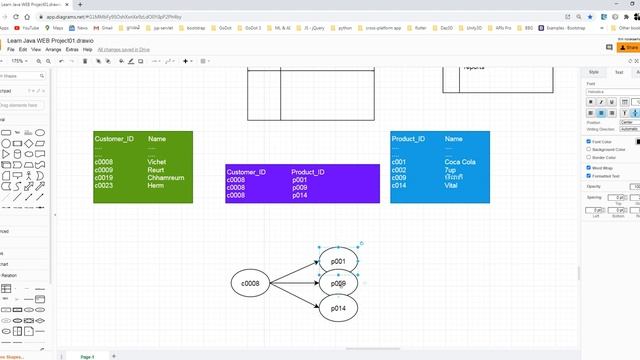Apply underline text formatting

point(611,102)
